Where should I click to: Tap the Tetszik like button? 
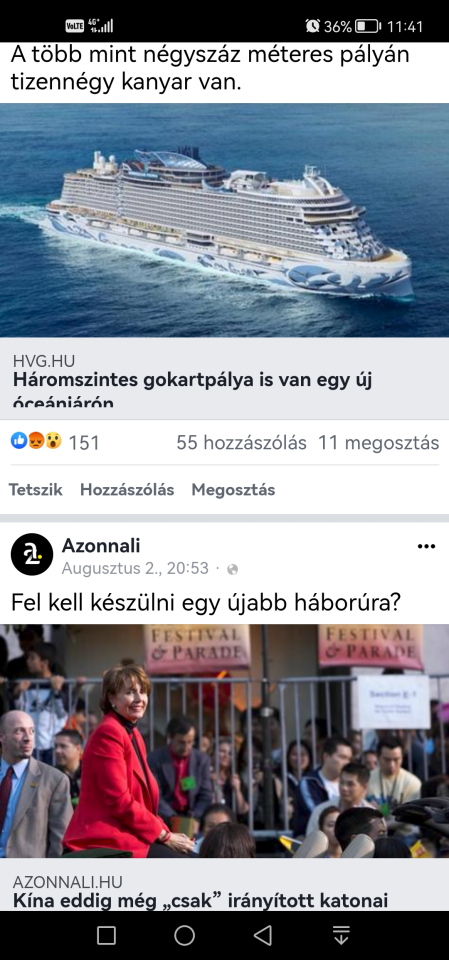(36, 490)
